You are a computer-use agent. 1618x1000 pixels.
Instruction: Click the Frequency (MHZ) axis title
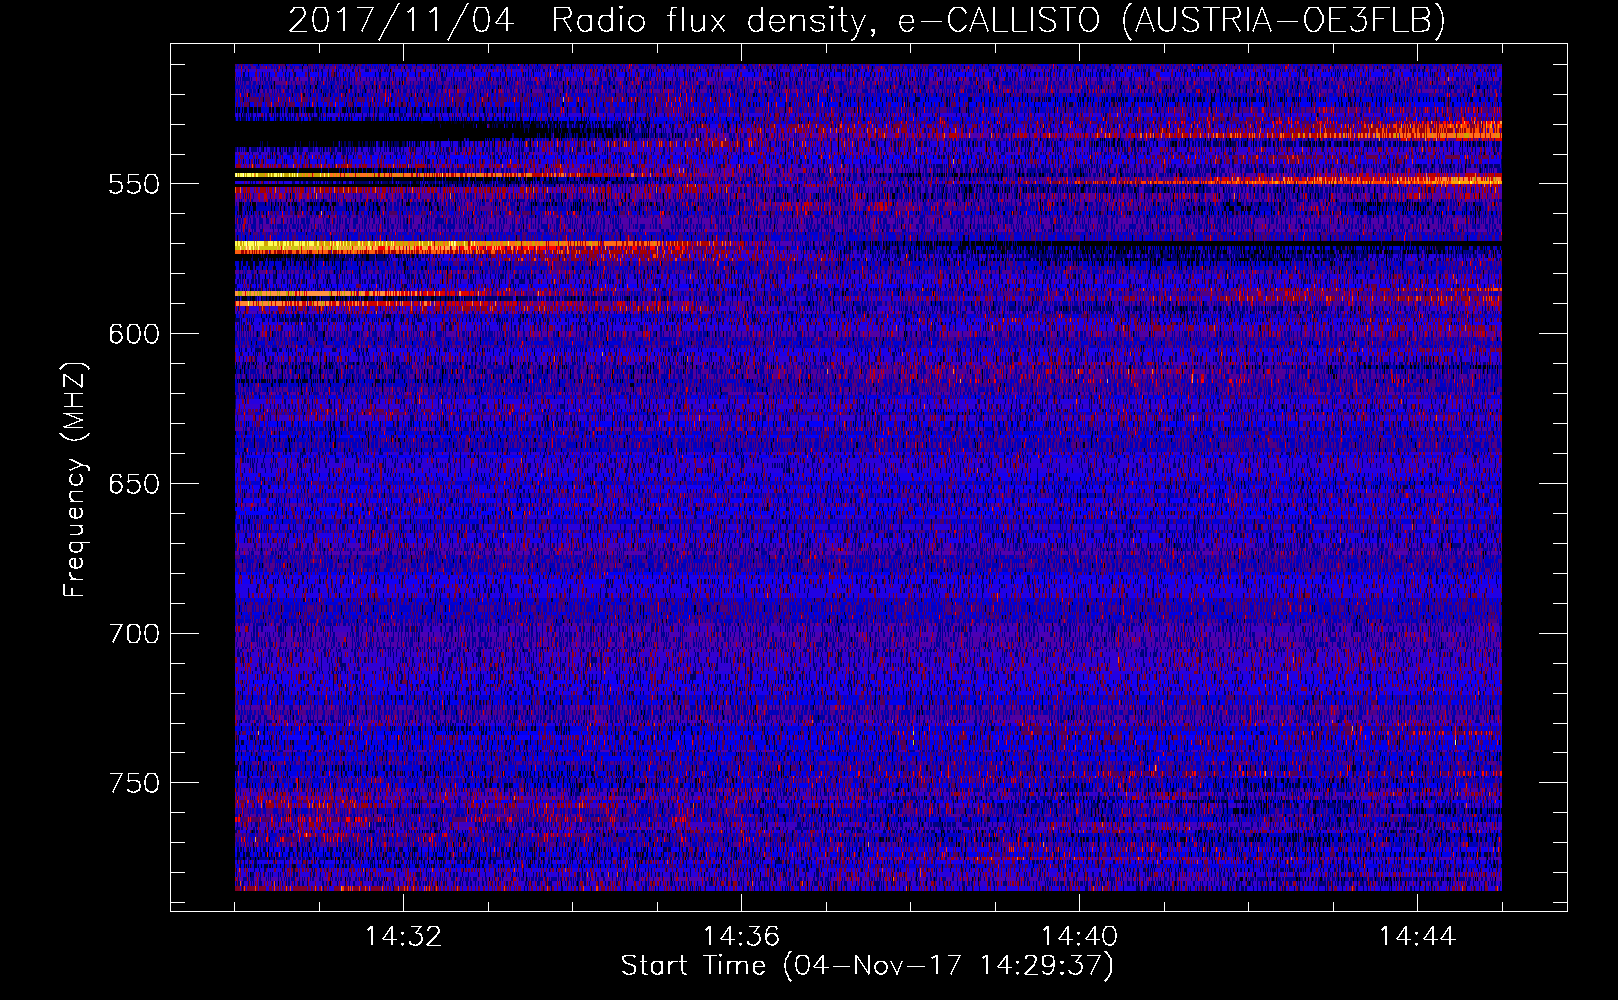pyautogui.click(x=76, y=479)
